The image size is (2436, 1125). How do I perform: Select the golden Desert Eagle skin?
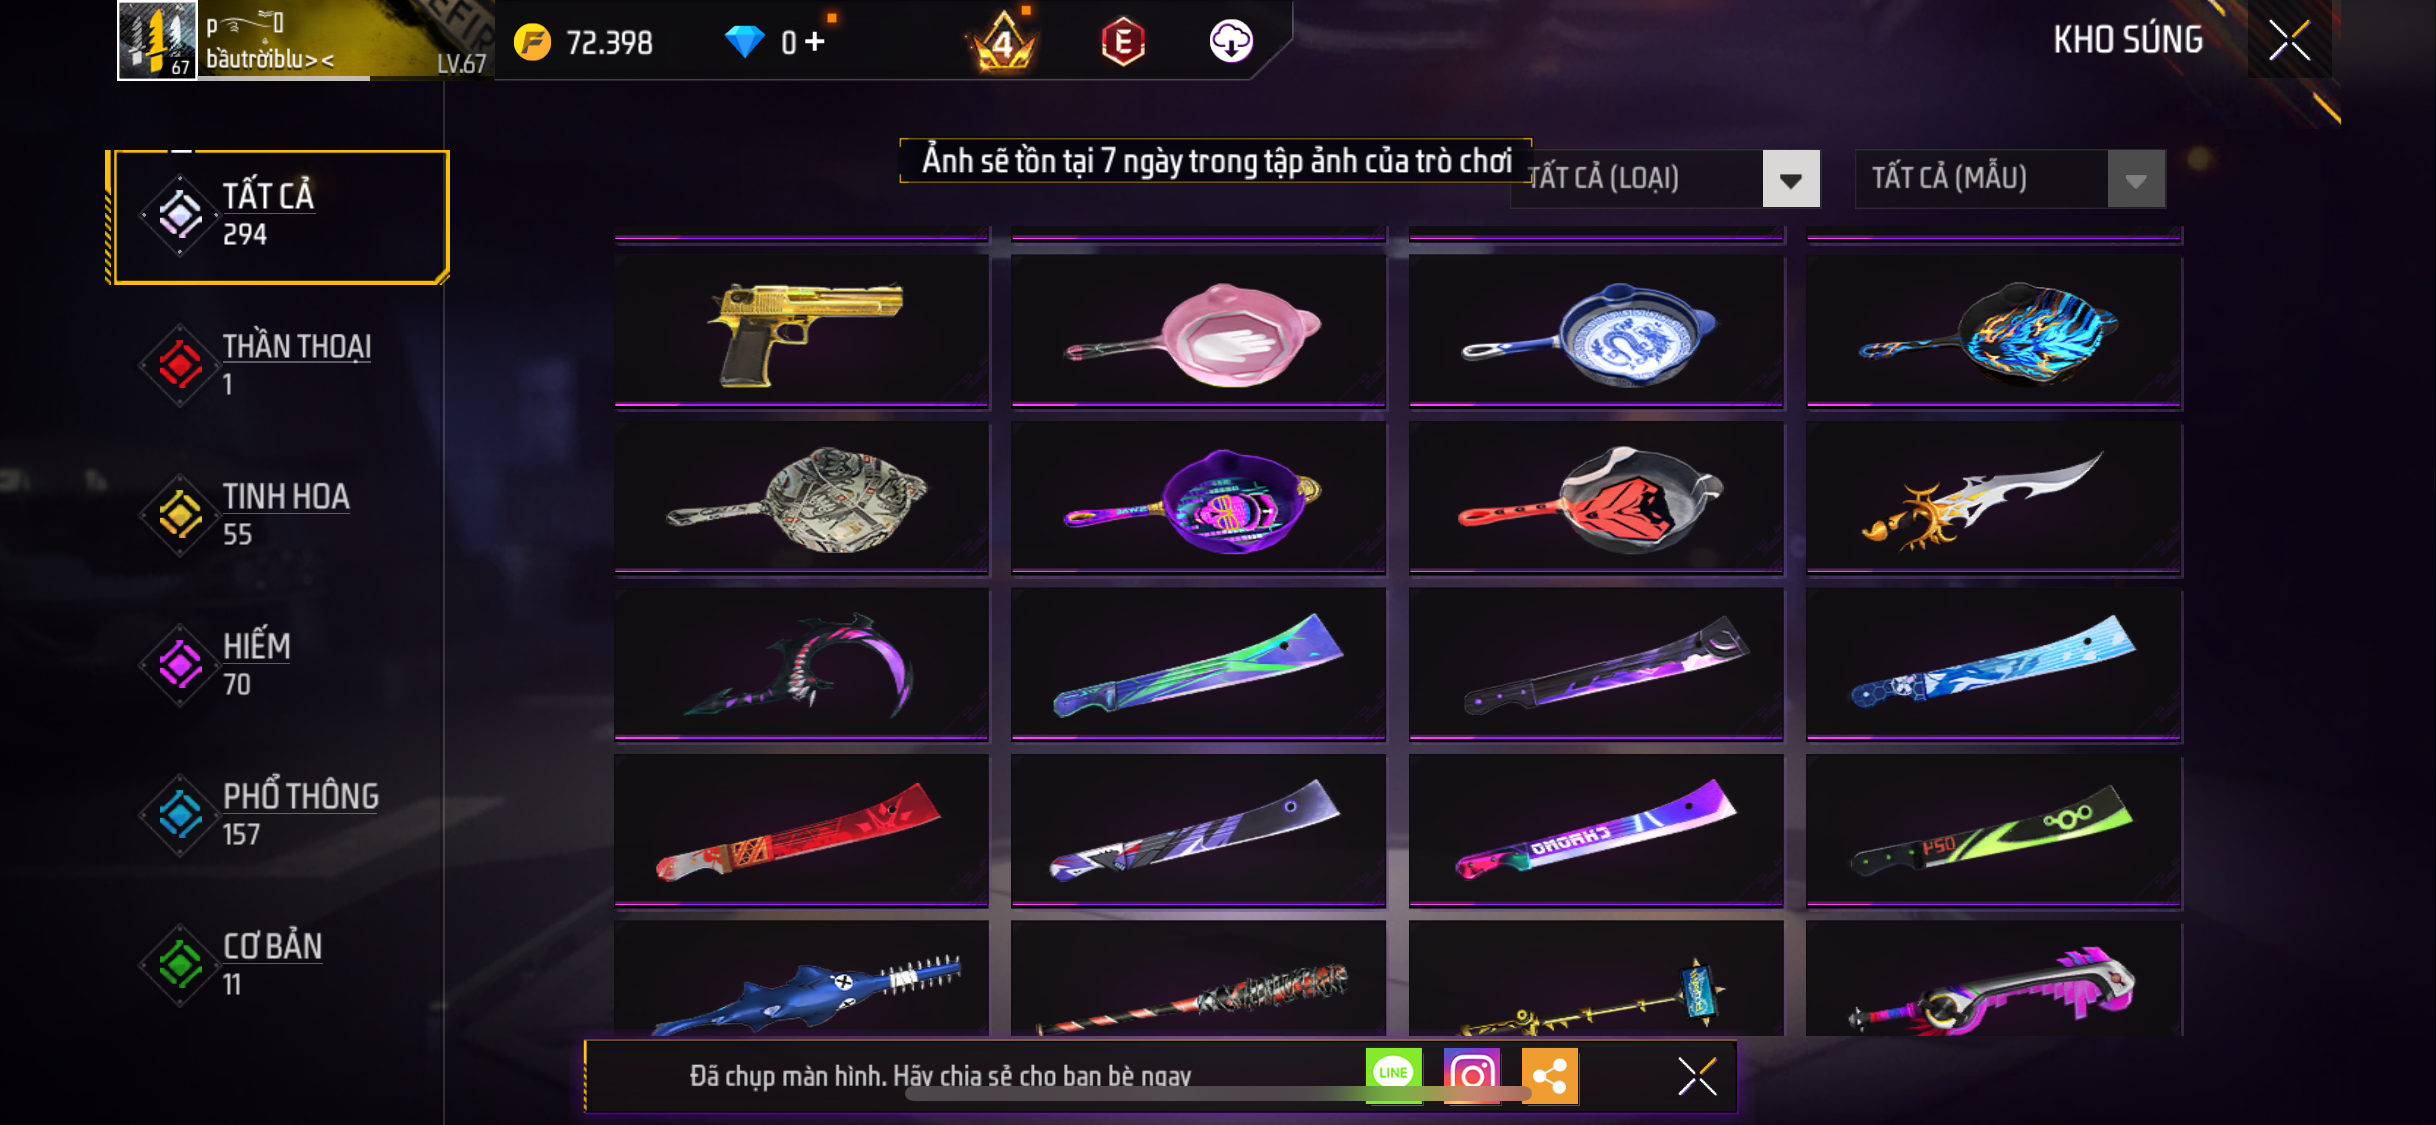tap(802, 331)
